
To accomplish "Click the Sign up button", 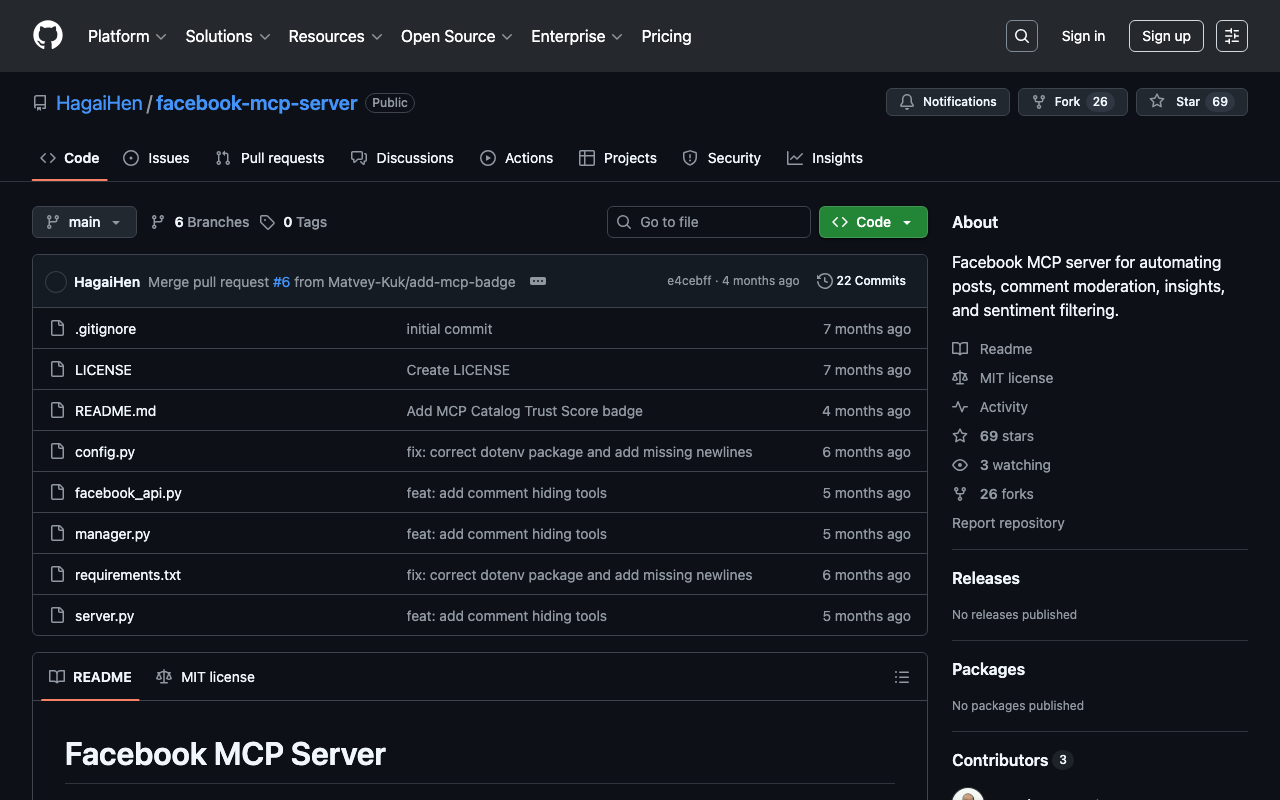I will coord(1165,36).
